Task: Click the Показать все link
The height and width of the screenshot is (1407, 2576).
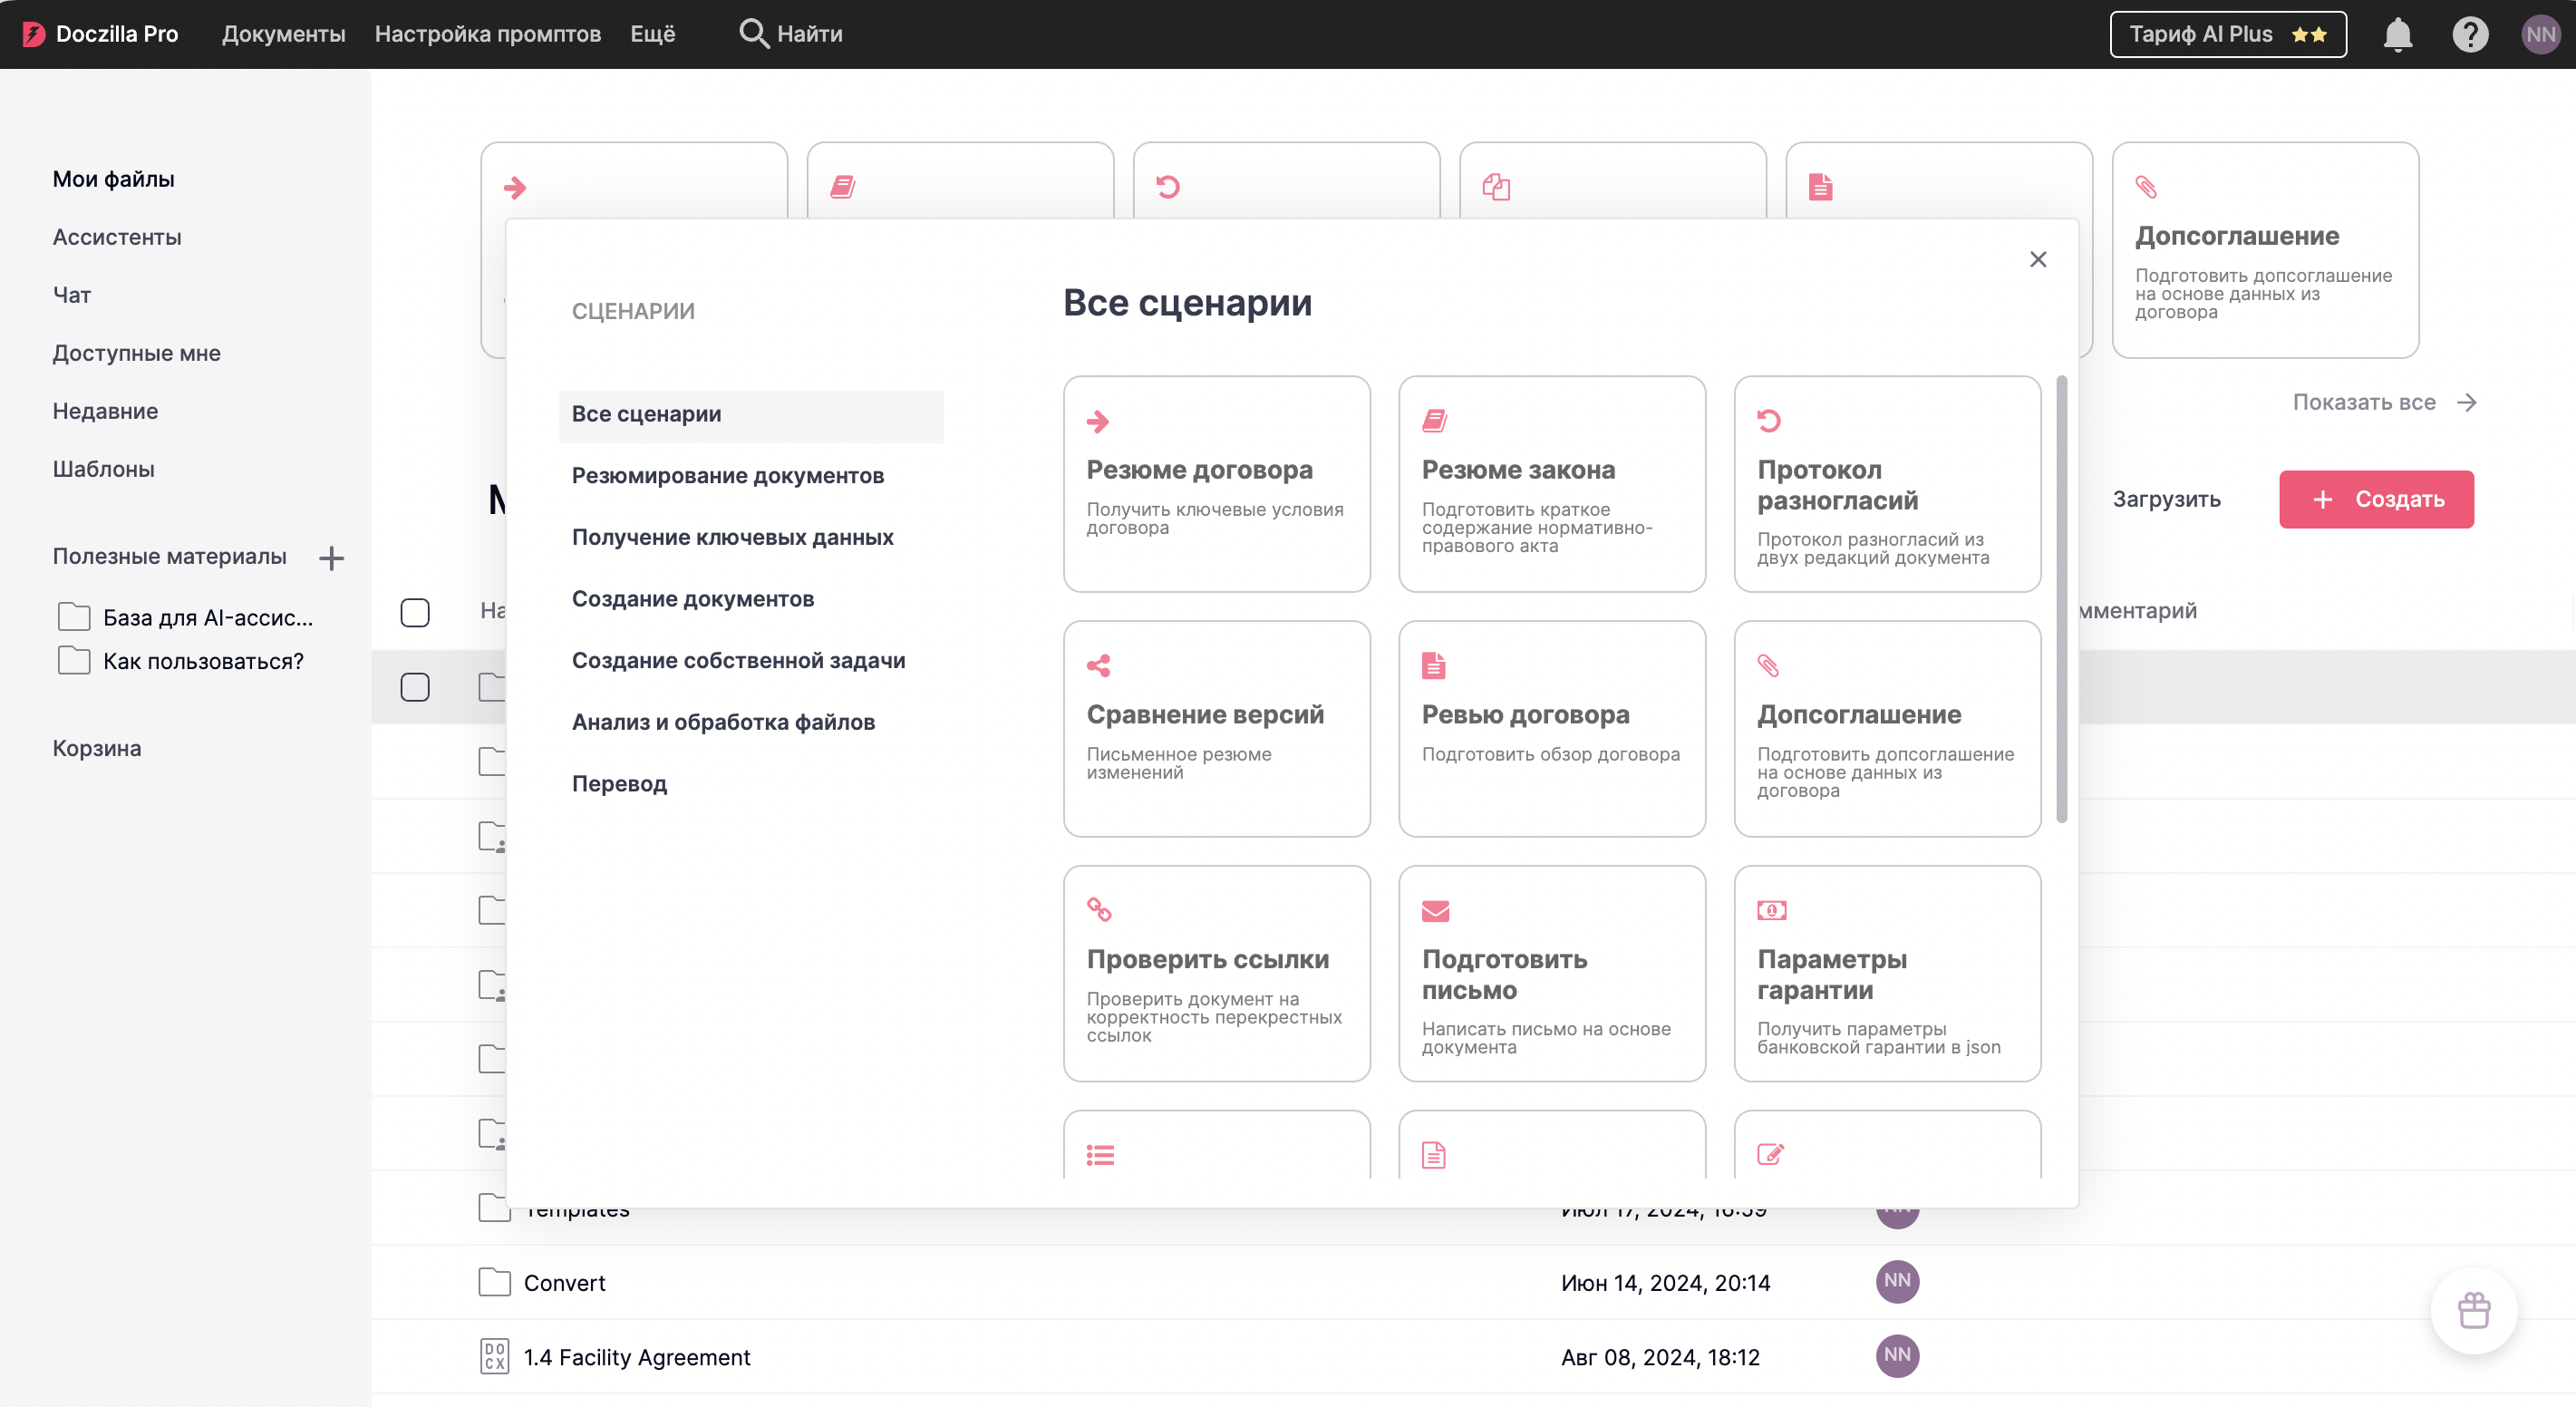Action: coord(2364,402)
